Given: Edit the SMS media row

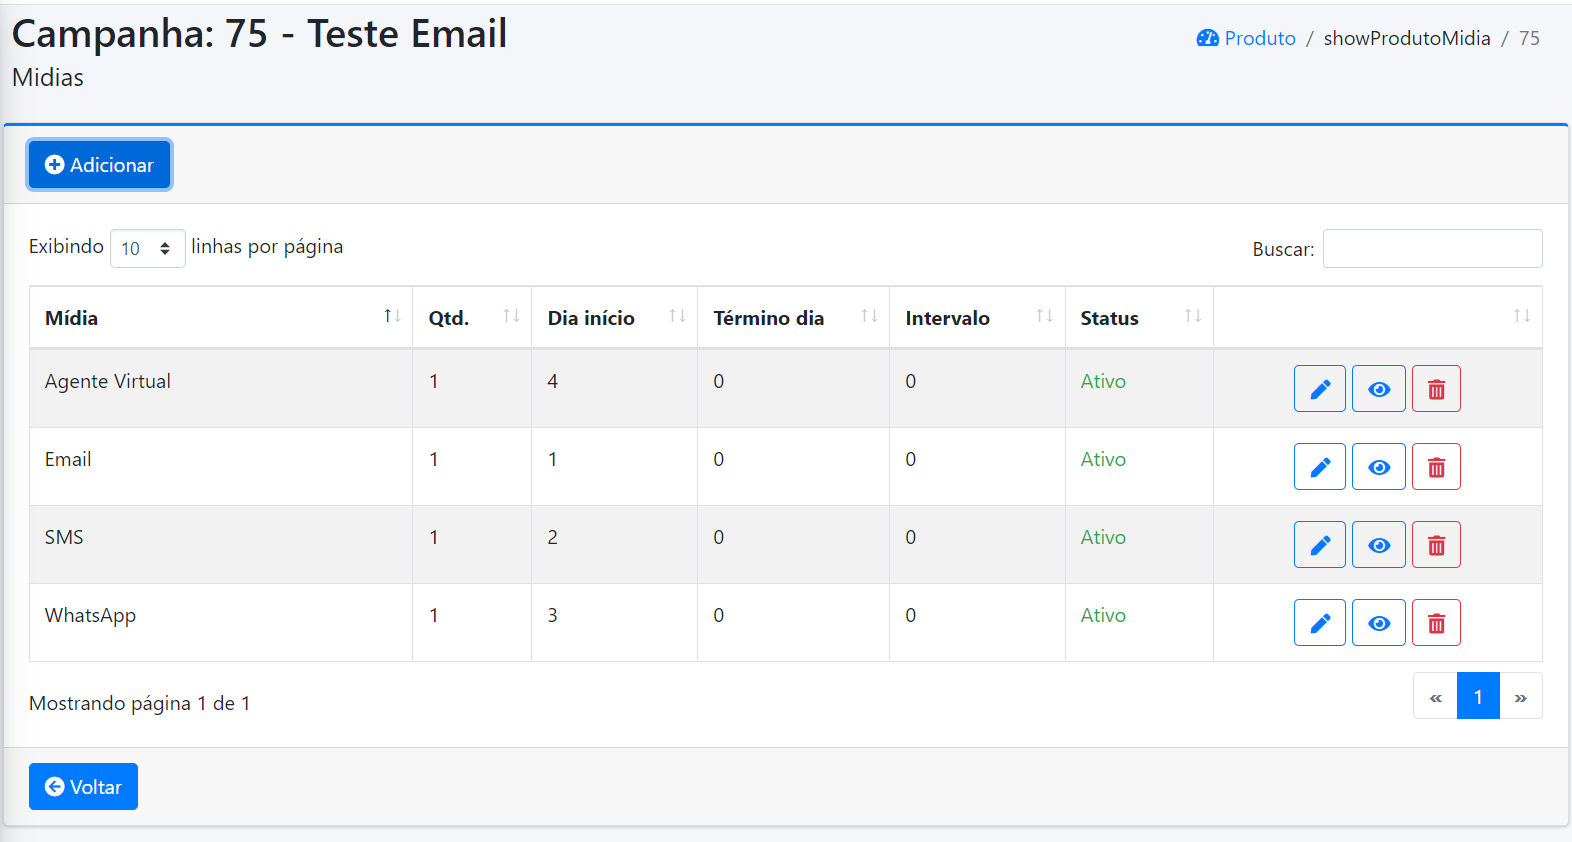Looking at the screenshot, I should [1319, 545].
